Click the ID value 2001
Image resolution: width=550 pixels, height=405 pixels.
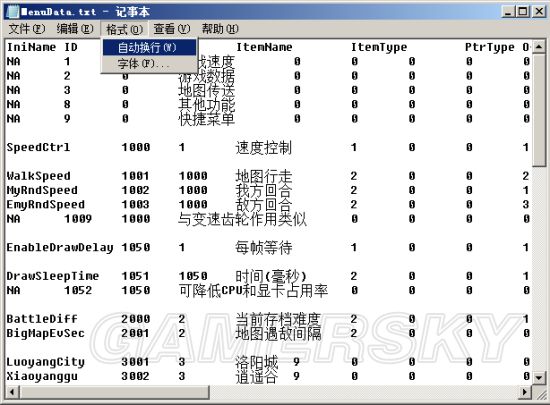coord(136,333)
